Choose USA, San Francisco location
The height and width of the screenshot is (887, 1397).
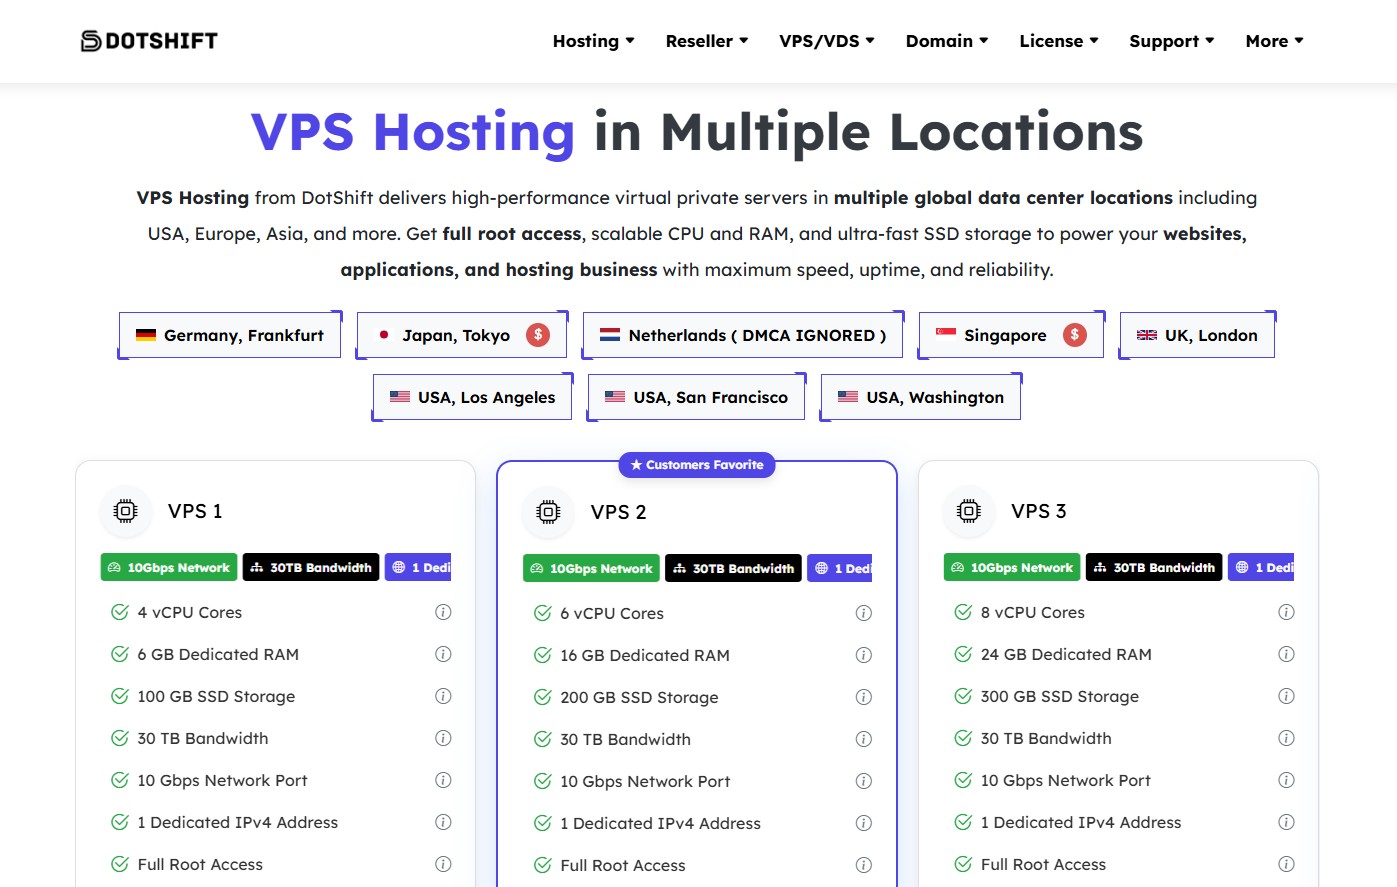coord(696,397)
